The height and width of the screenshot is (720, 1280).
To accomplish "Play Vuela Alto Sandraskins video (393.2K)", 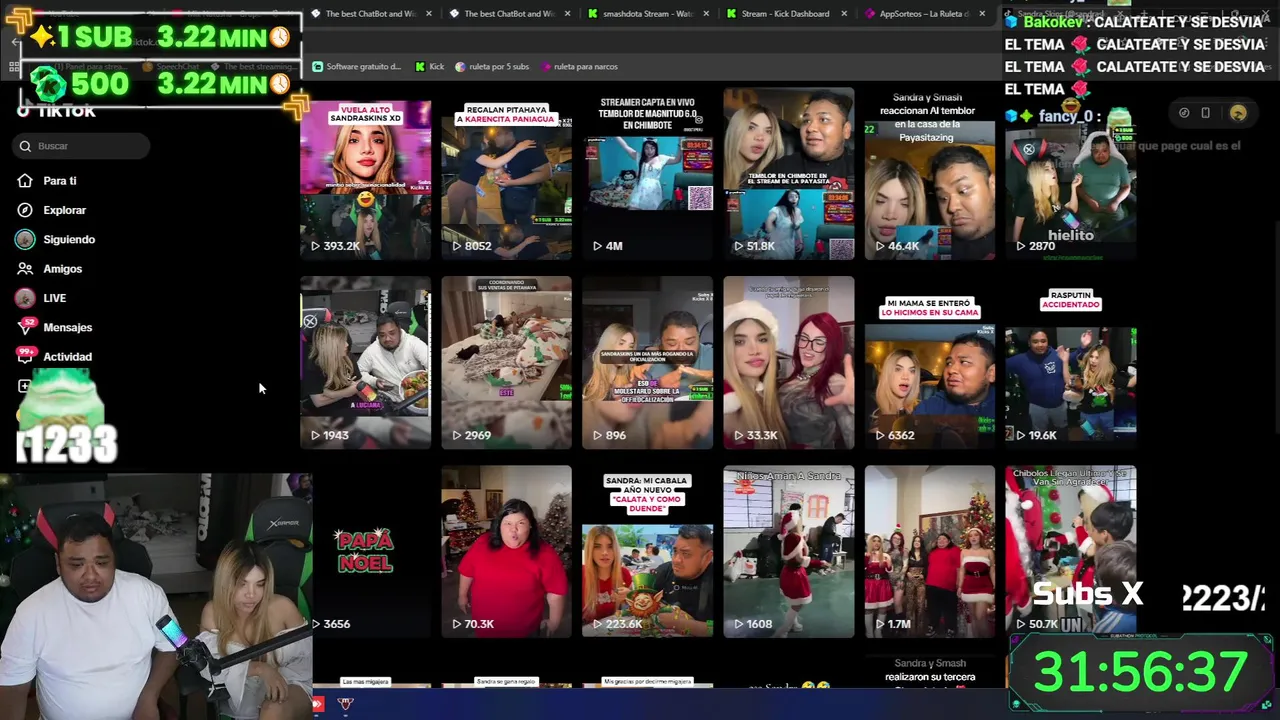I will (365, 174).
